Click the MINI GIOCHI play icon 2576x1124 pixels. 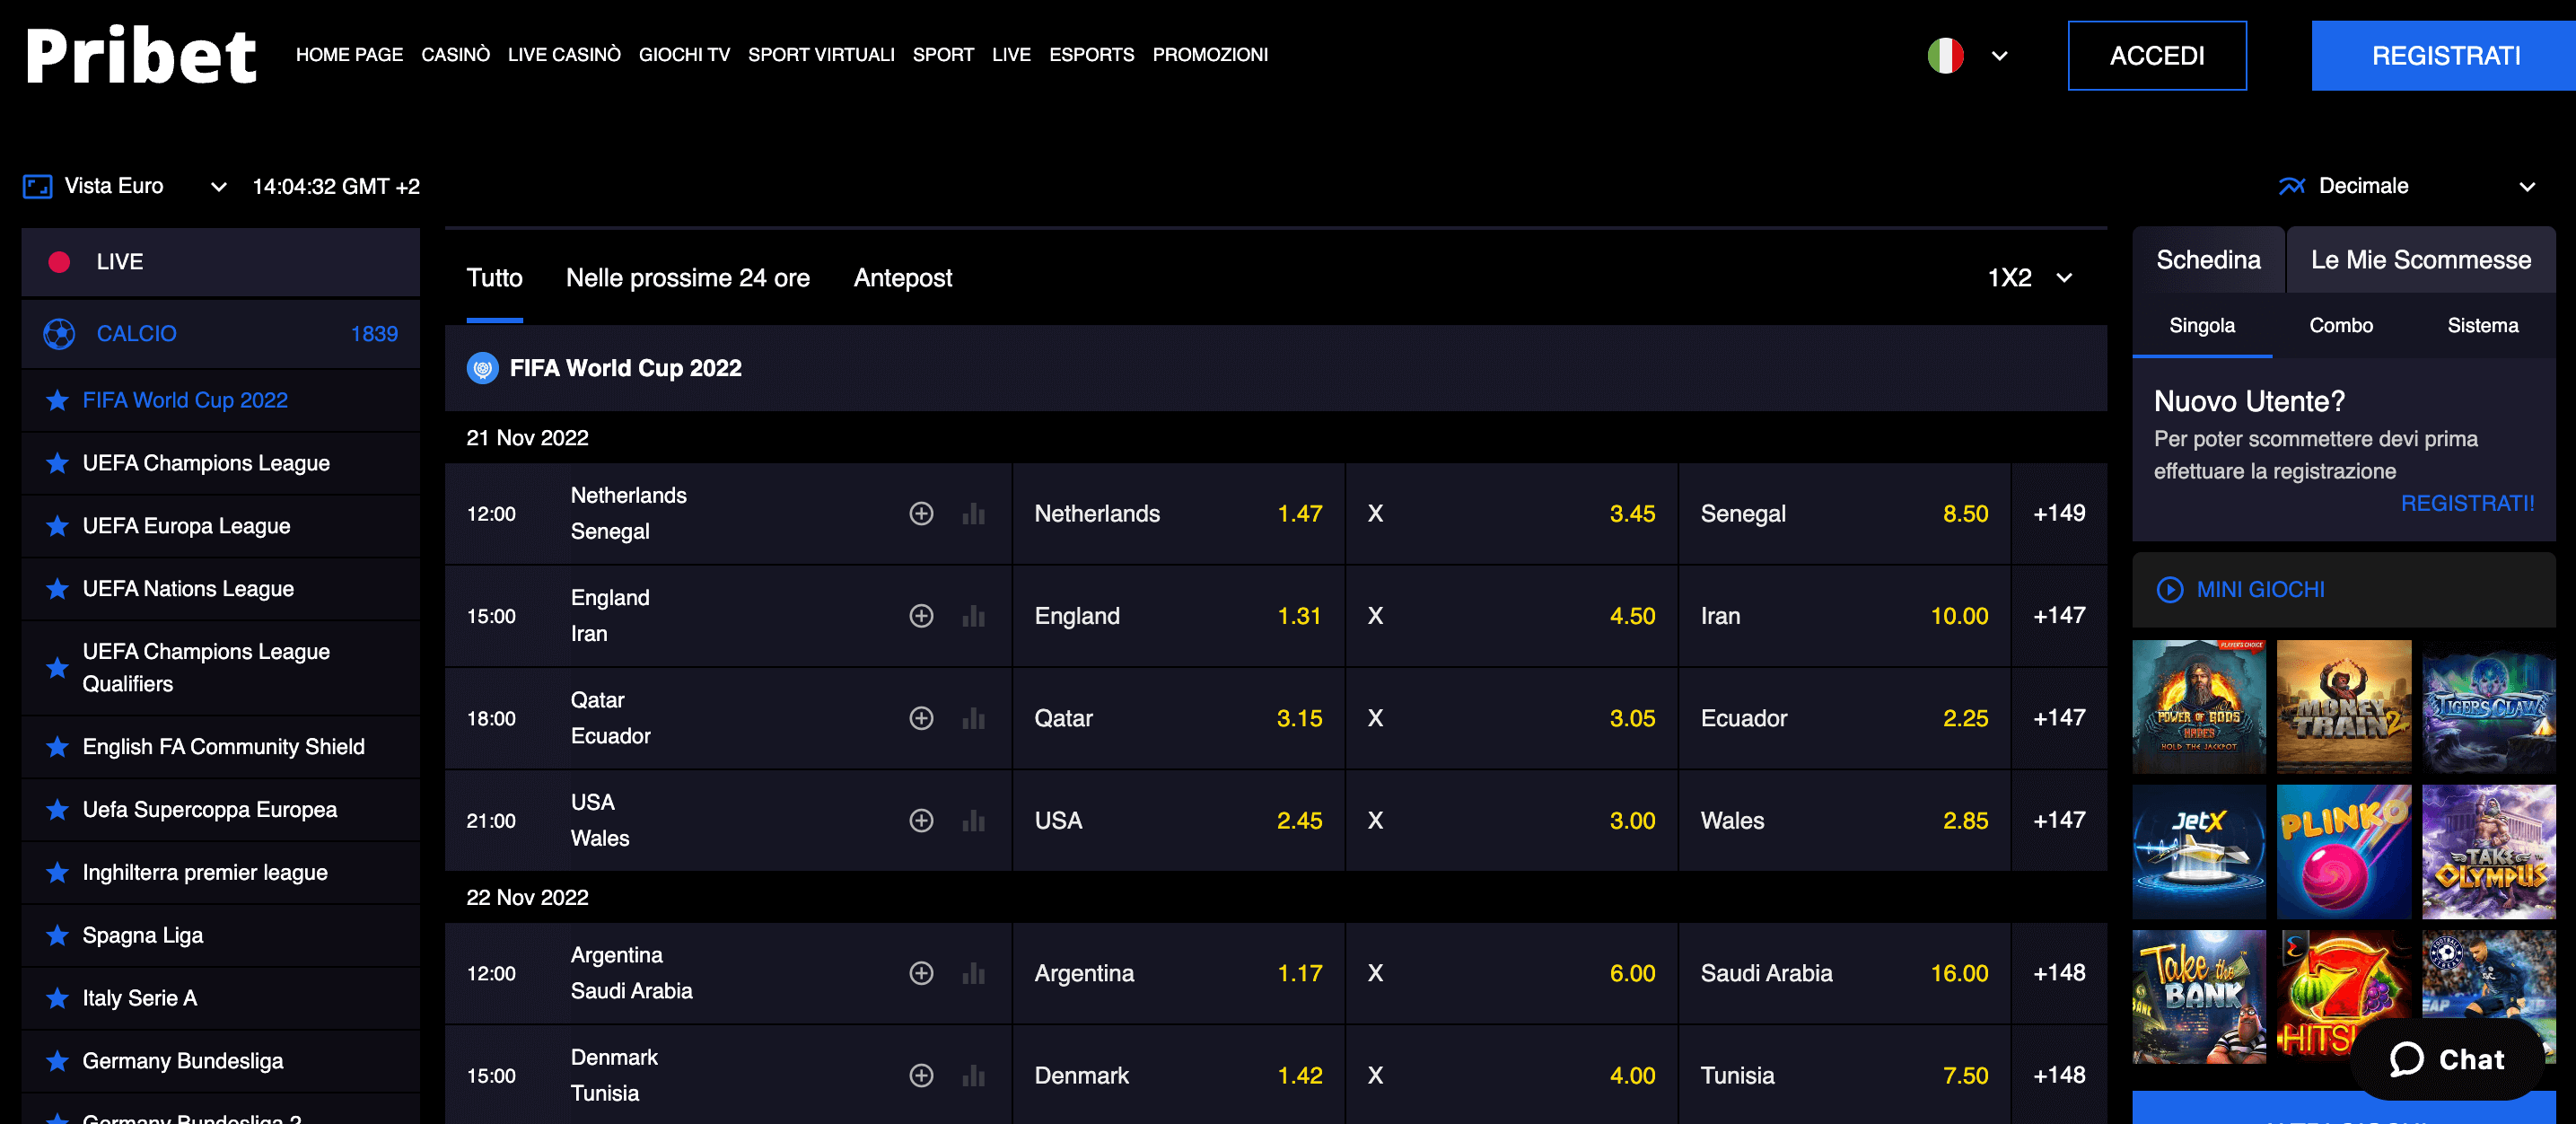(x=2170, y=590)
